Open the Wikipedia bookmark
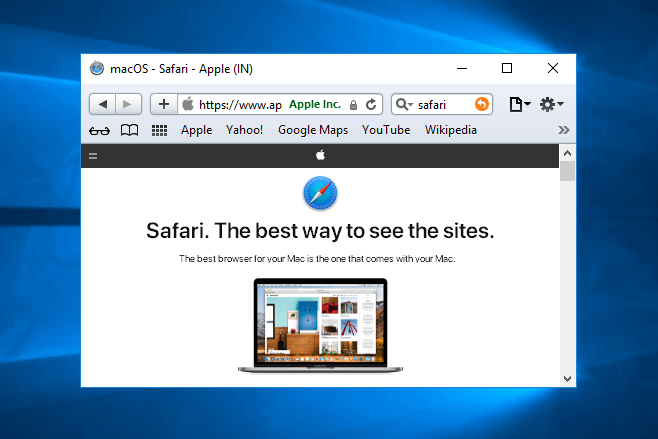Viewport: 658px width, 439px height. tap(450, 130)
